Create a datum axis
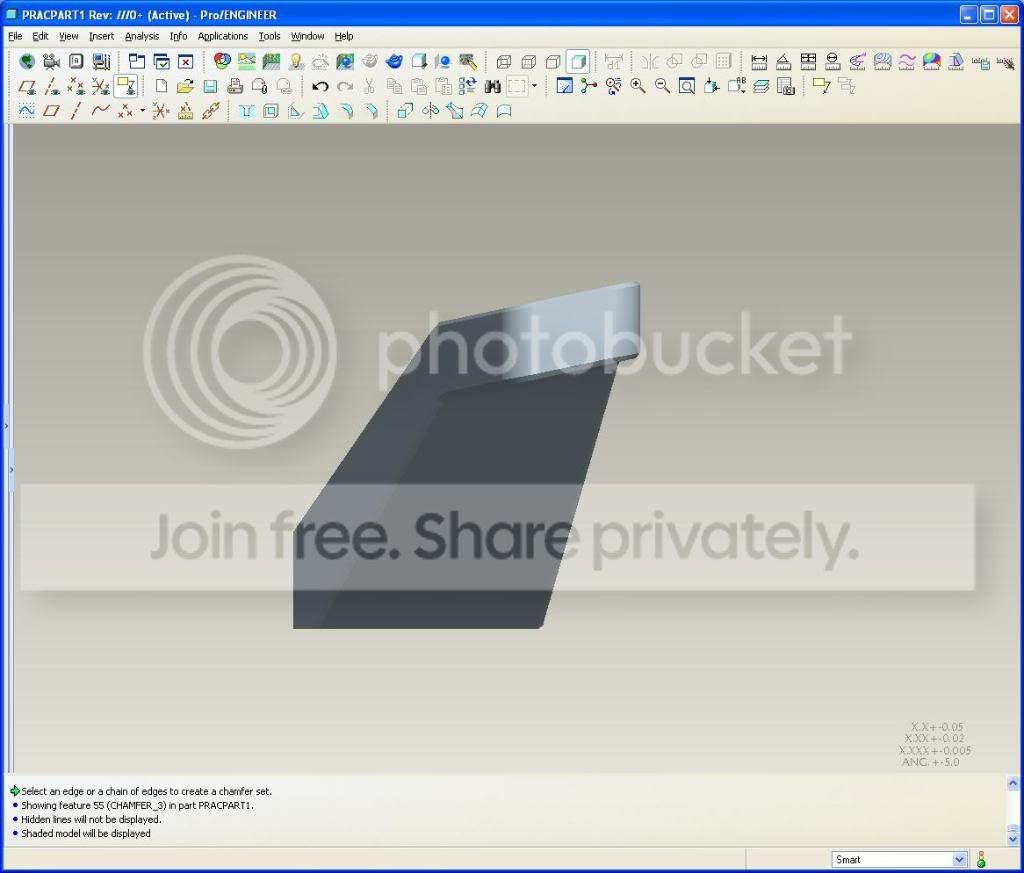The height and width of the screenshot is (873, 1024). click(x=76, y=111)
